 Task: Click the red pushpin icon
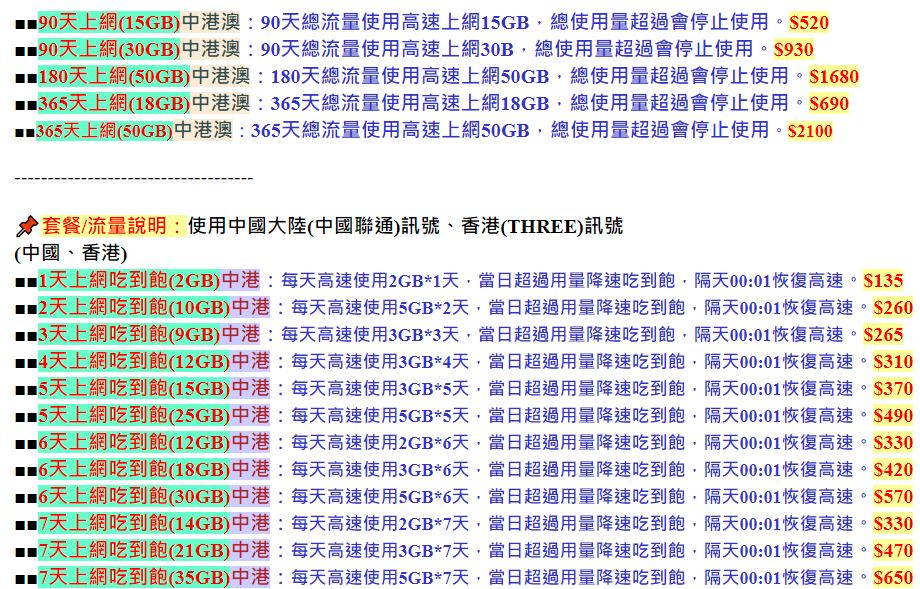tap(27, 225)
